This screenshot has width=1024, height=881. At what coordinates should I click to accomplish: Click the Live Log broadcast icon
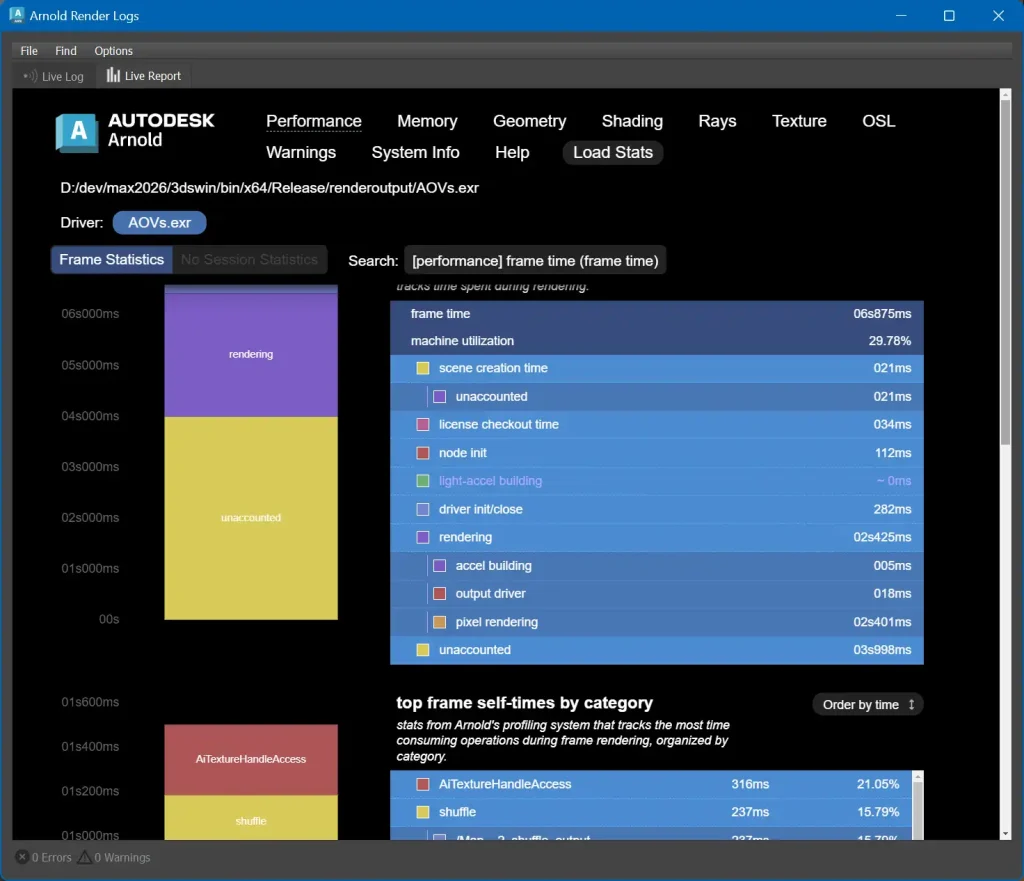(30, 76)
